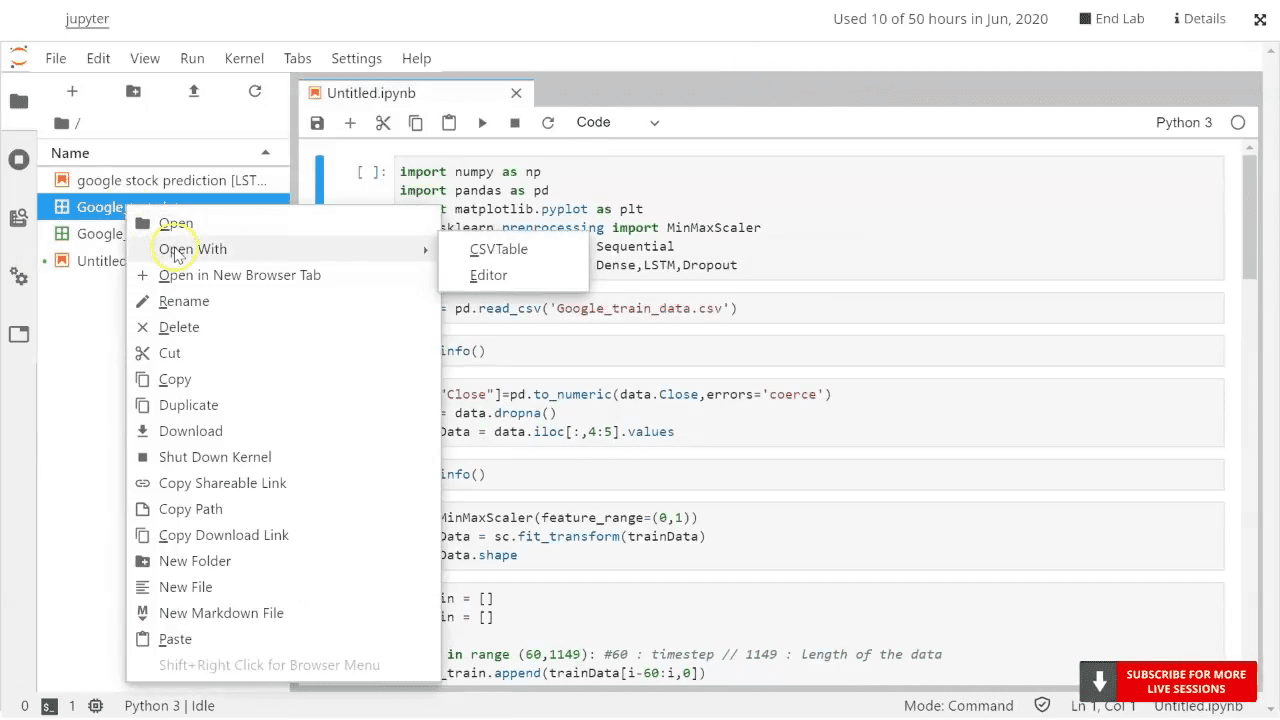Choose Delete in context menu
This screenshot has width=1280, height=720.
click(283, 327)
